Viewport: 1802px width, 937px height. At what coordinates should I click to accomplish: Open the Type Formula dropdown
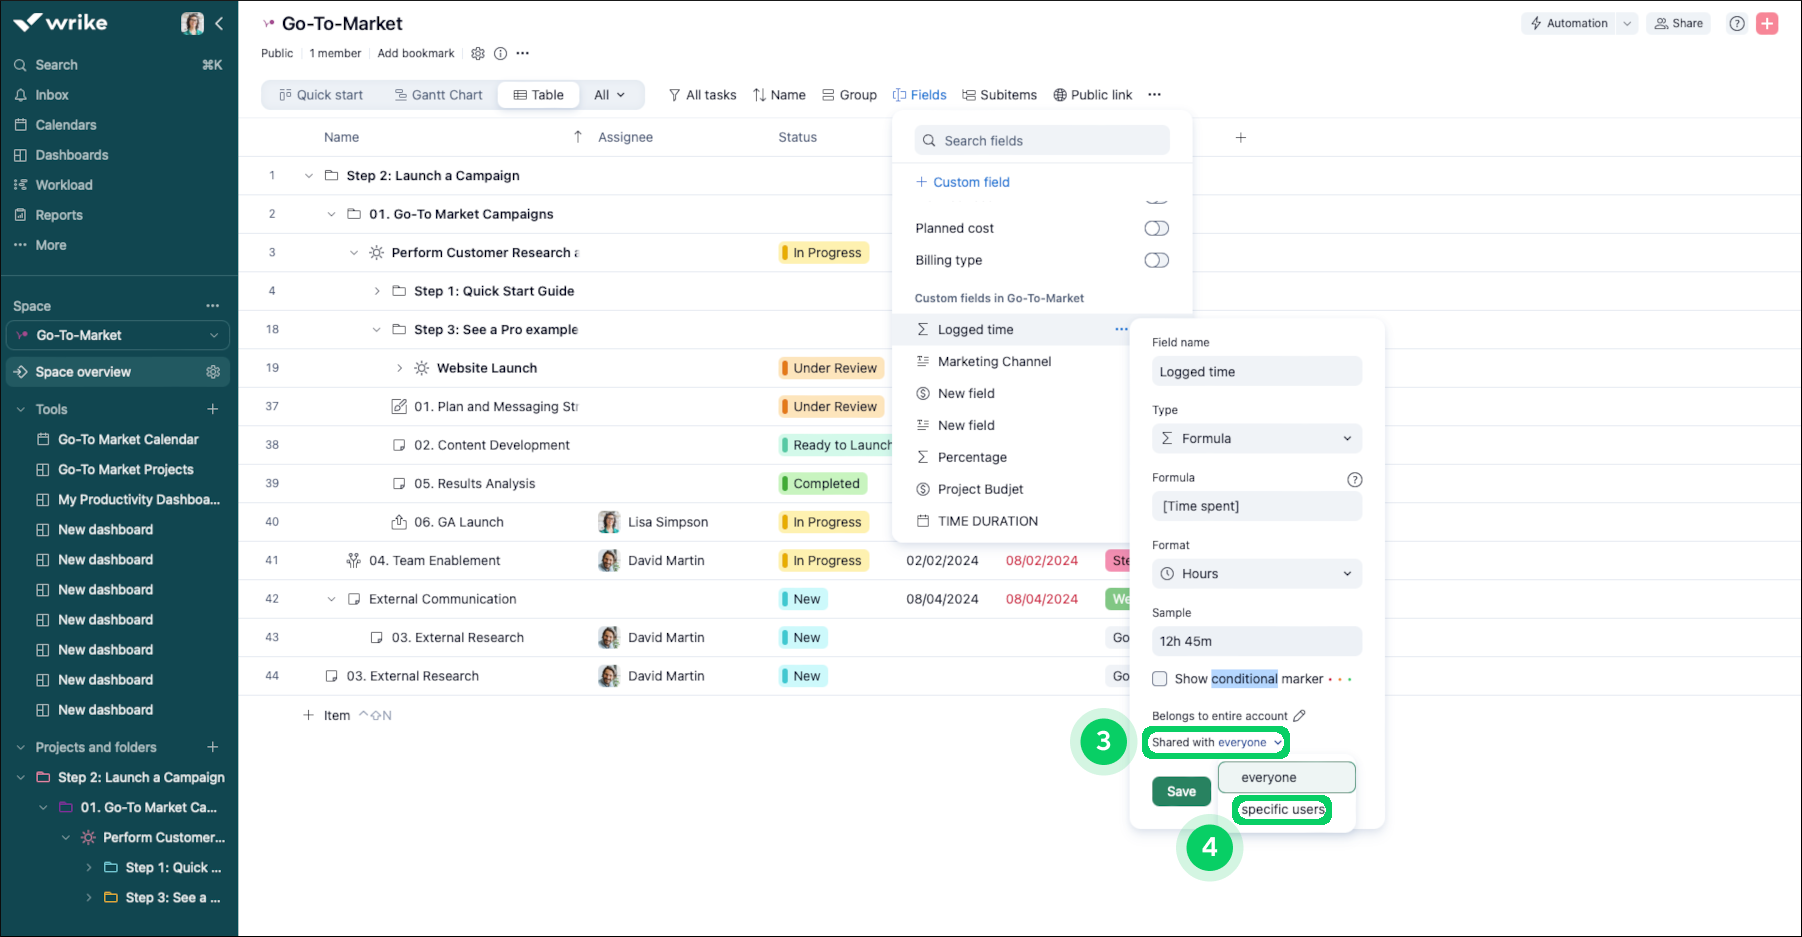1256,439
